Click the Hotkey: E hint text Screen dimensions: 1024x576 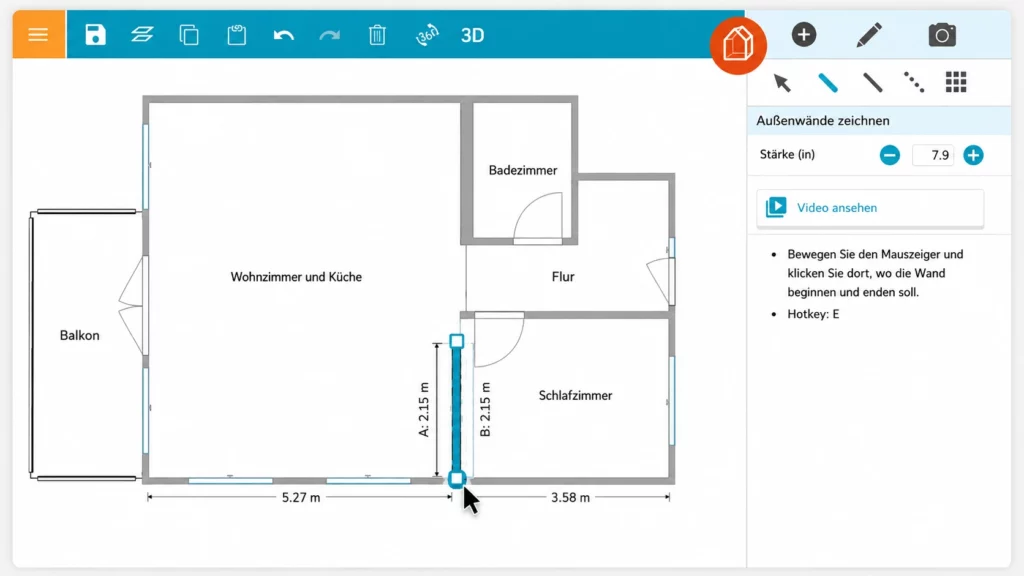813,314
